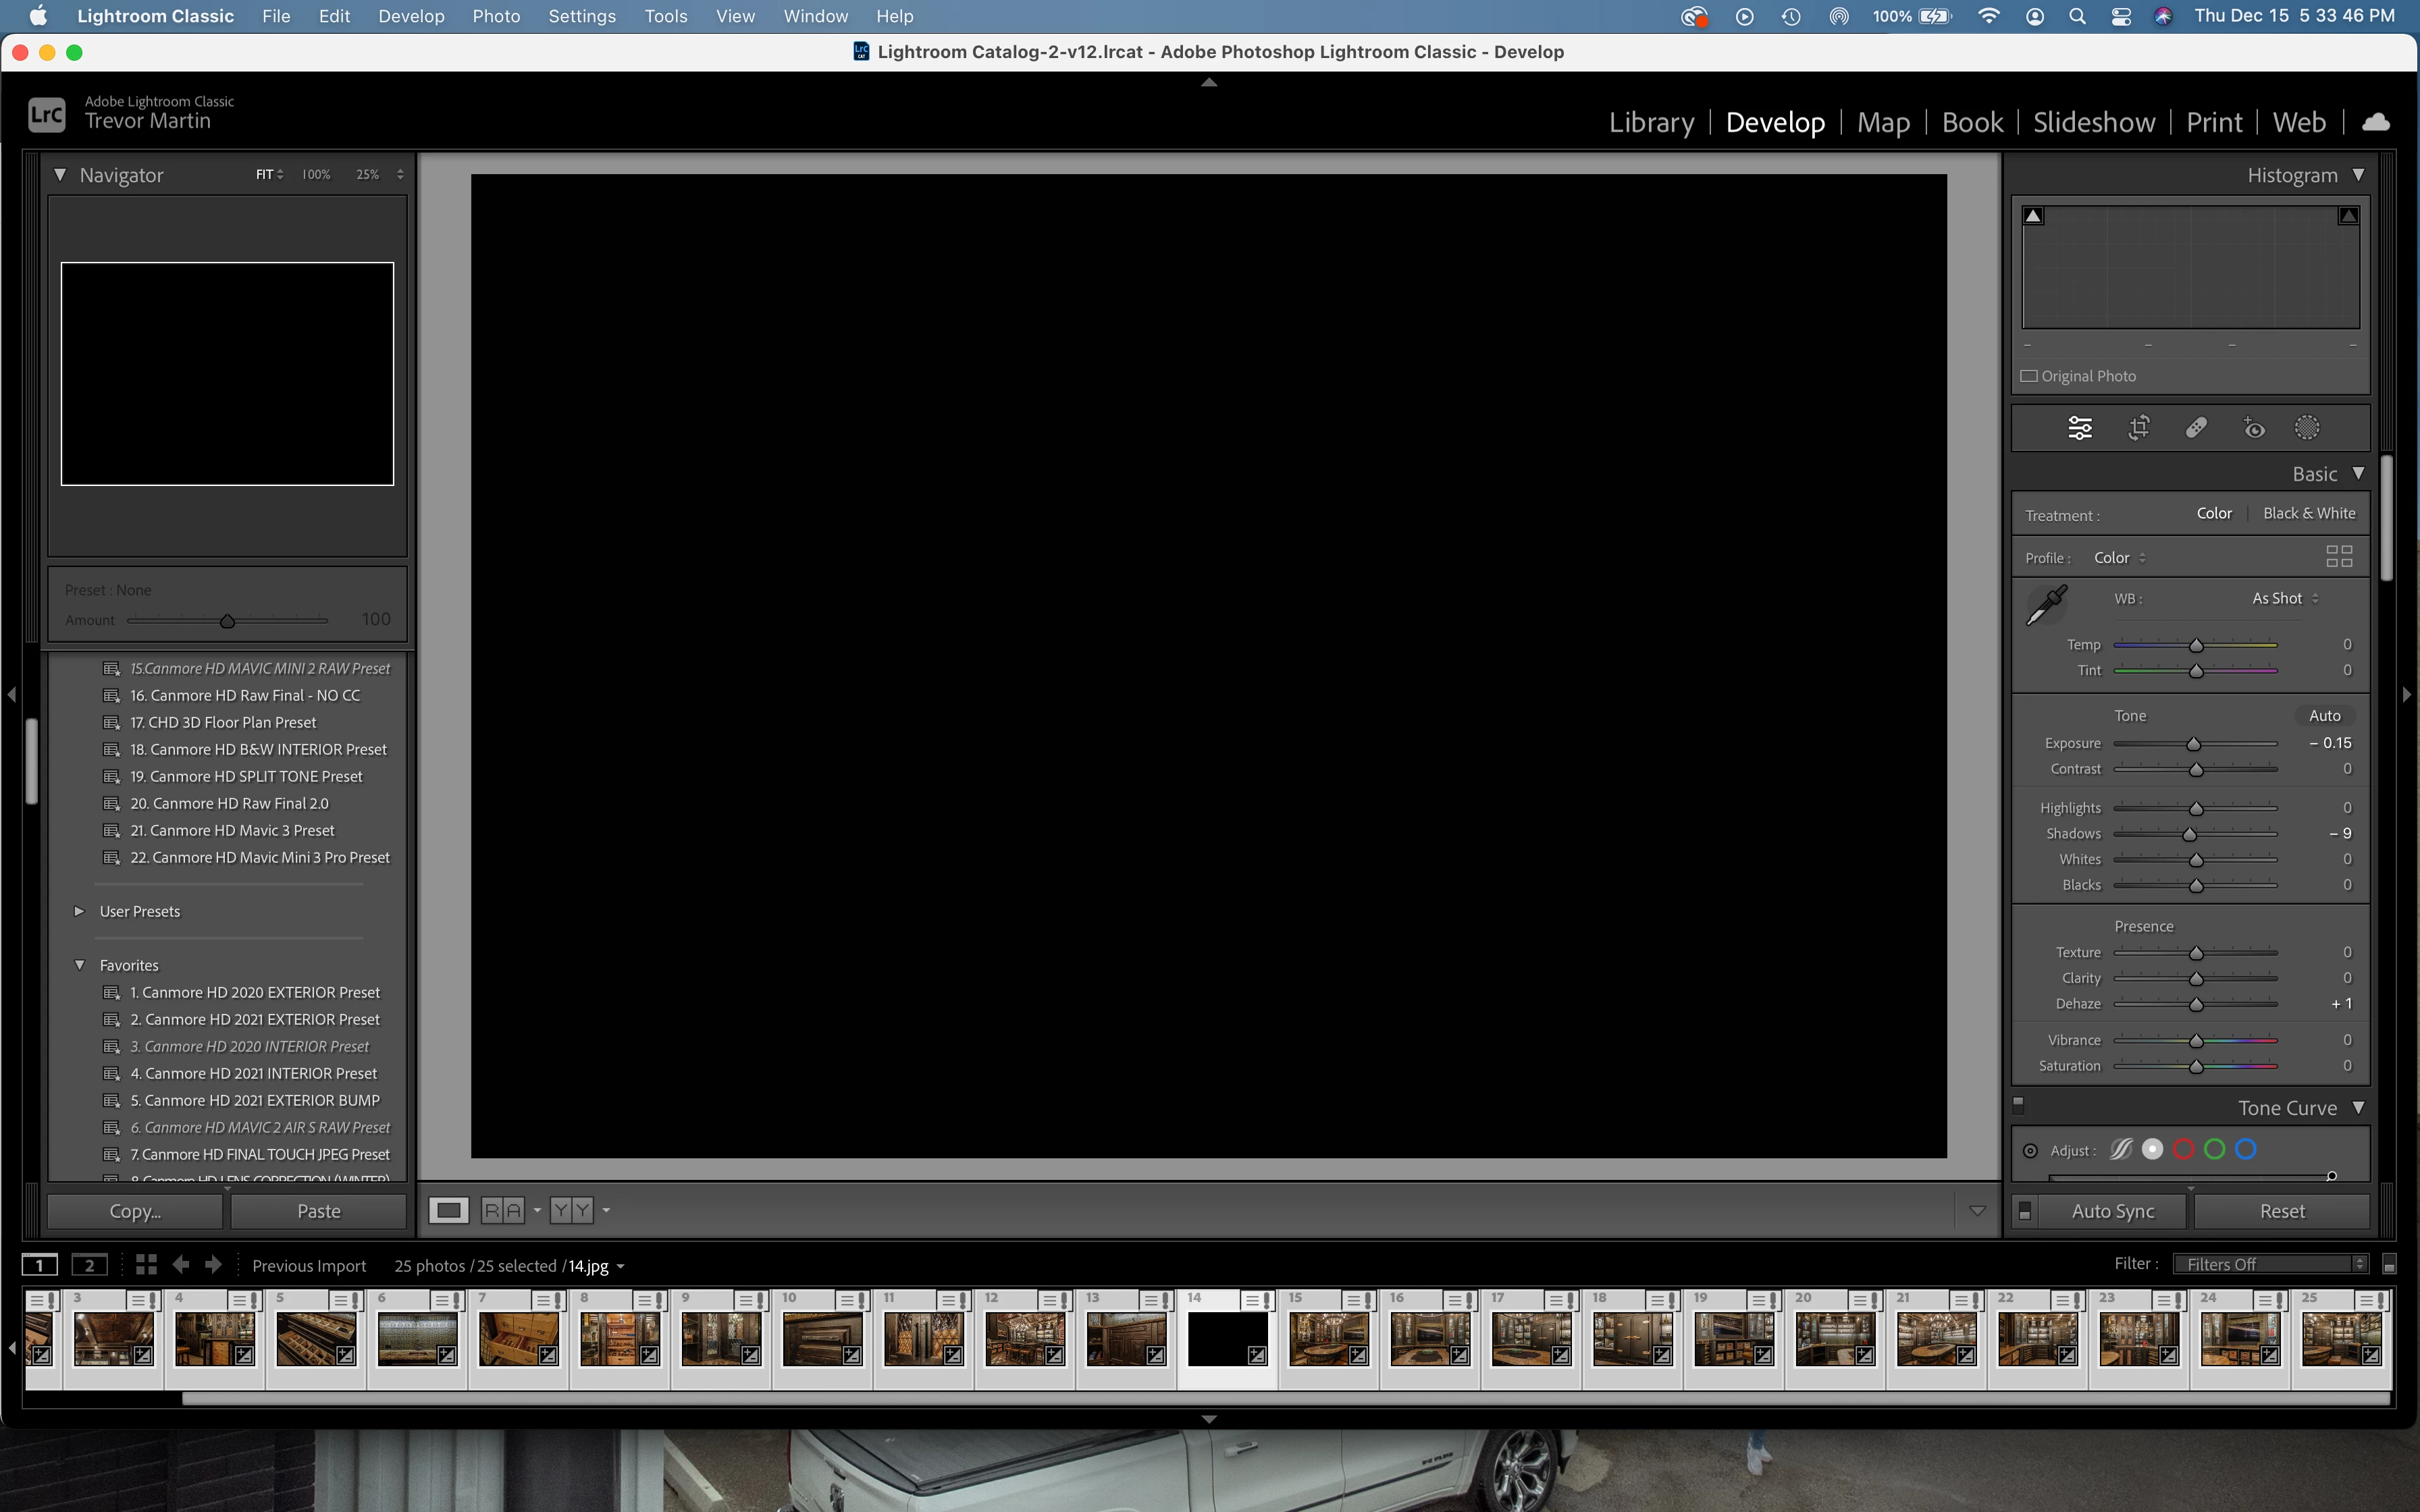Image resolution: width=2420 pixels, height=1512 pixels.
Task: Switch to the Library module
Action: [1651, 122]
